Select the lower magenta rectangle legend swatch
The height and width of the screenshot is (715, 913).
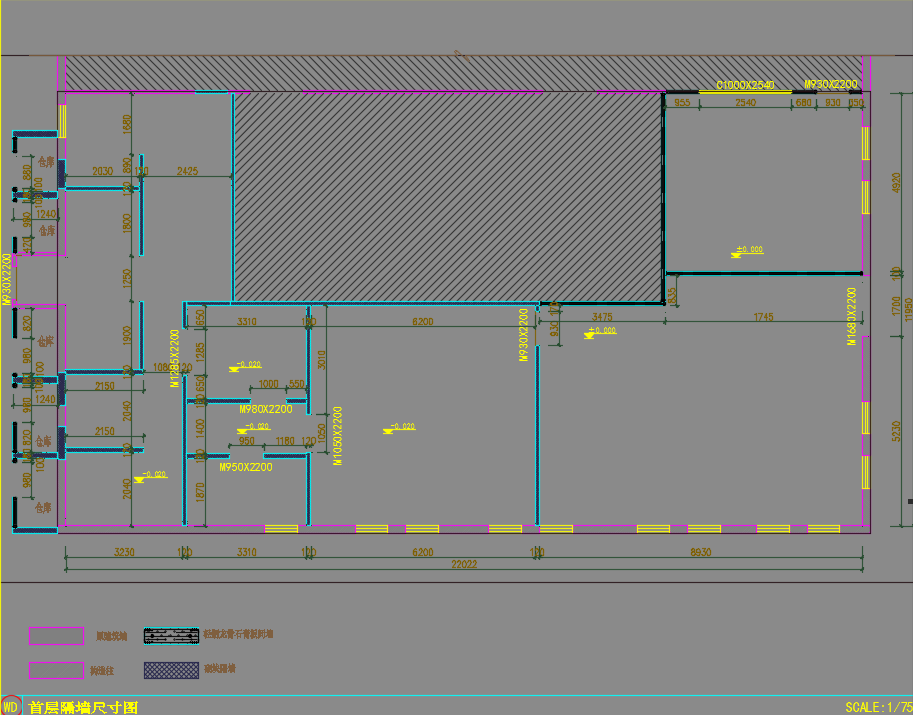click(56, 670)
